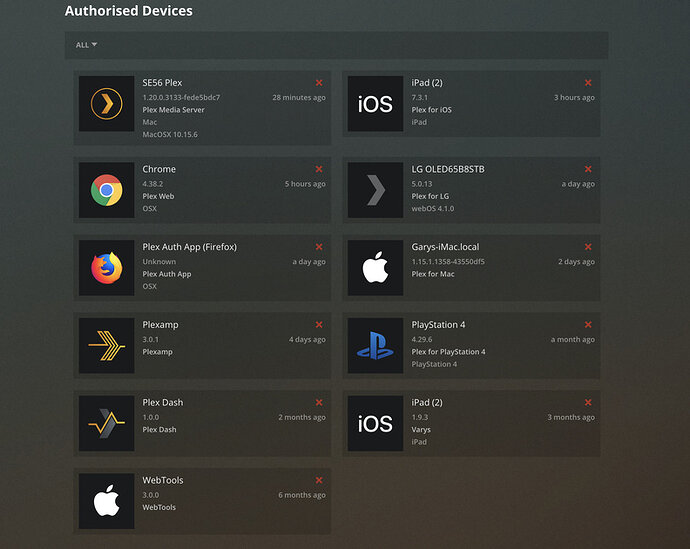Select the PlayStation 4 device title
690x549 pixels.
pos(438,325)
